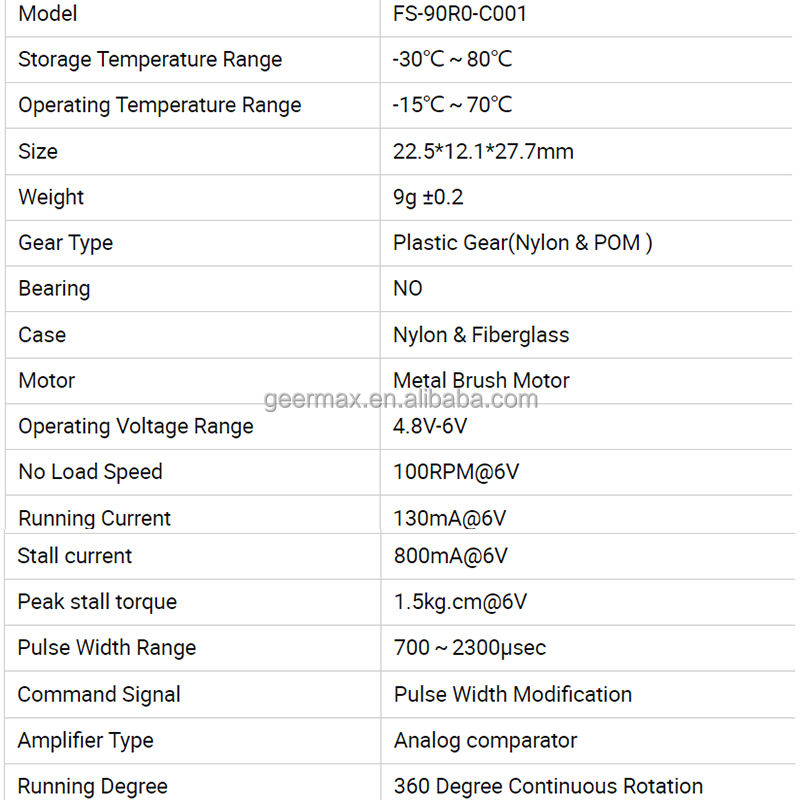The image size is (800, 800).
Task: Select the Command Signal label
Action: (x=99, y=694)
